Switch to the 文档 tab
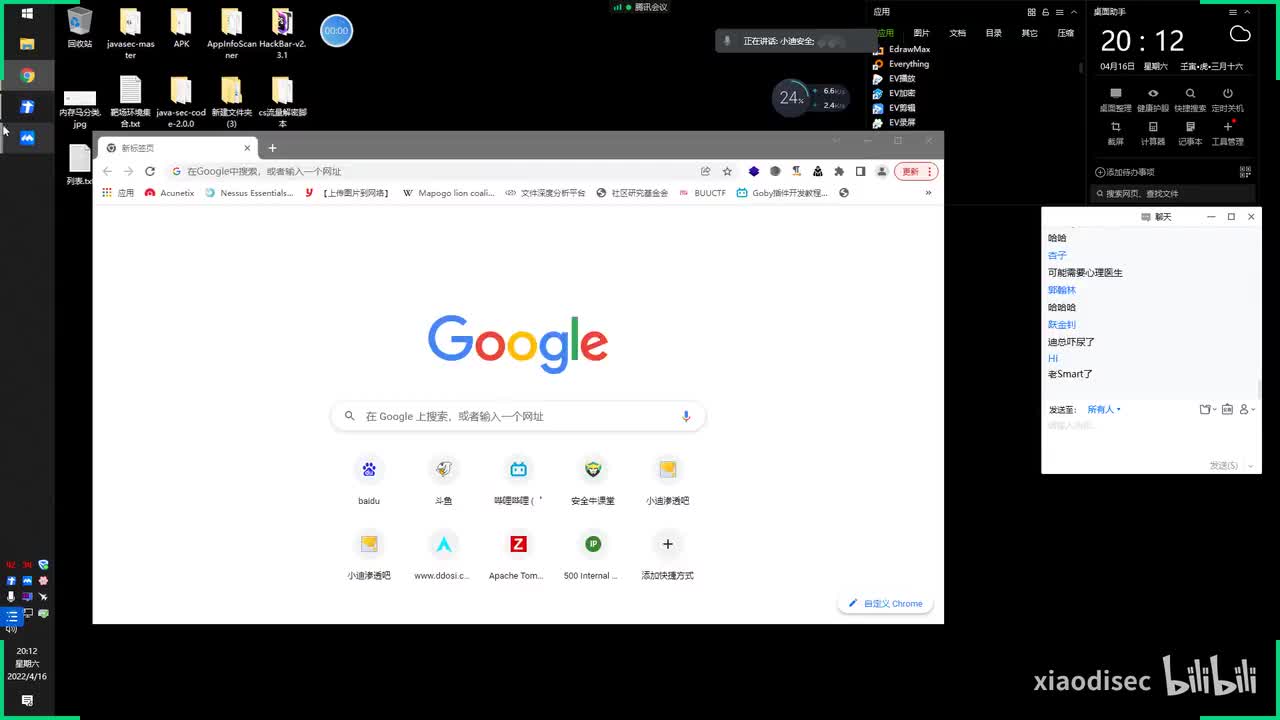Image resolution: width=1280 pixels, height=720 pixels. [957, 33]
